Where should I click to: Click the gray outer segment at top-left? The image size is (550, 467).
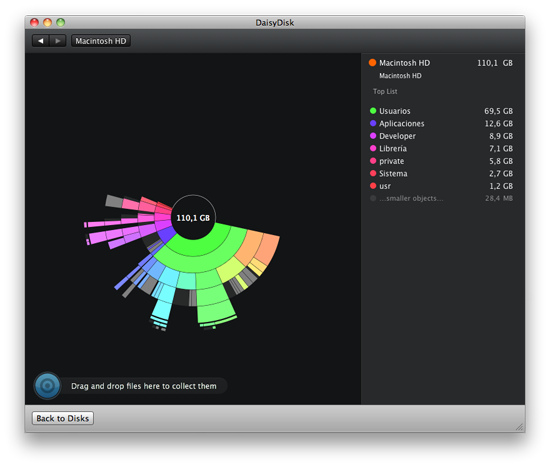tap(114, 201)
